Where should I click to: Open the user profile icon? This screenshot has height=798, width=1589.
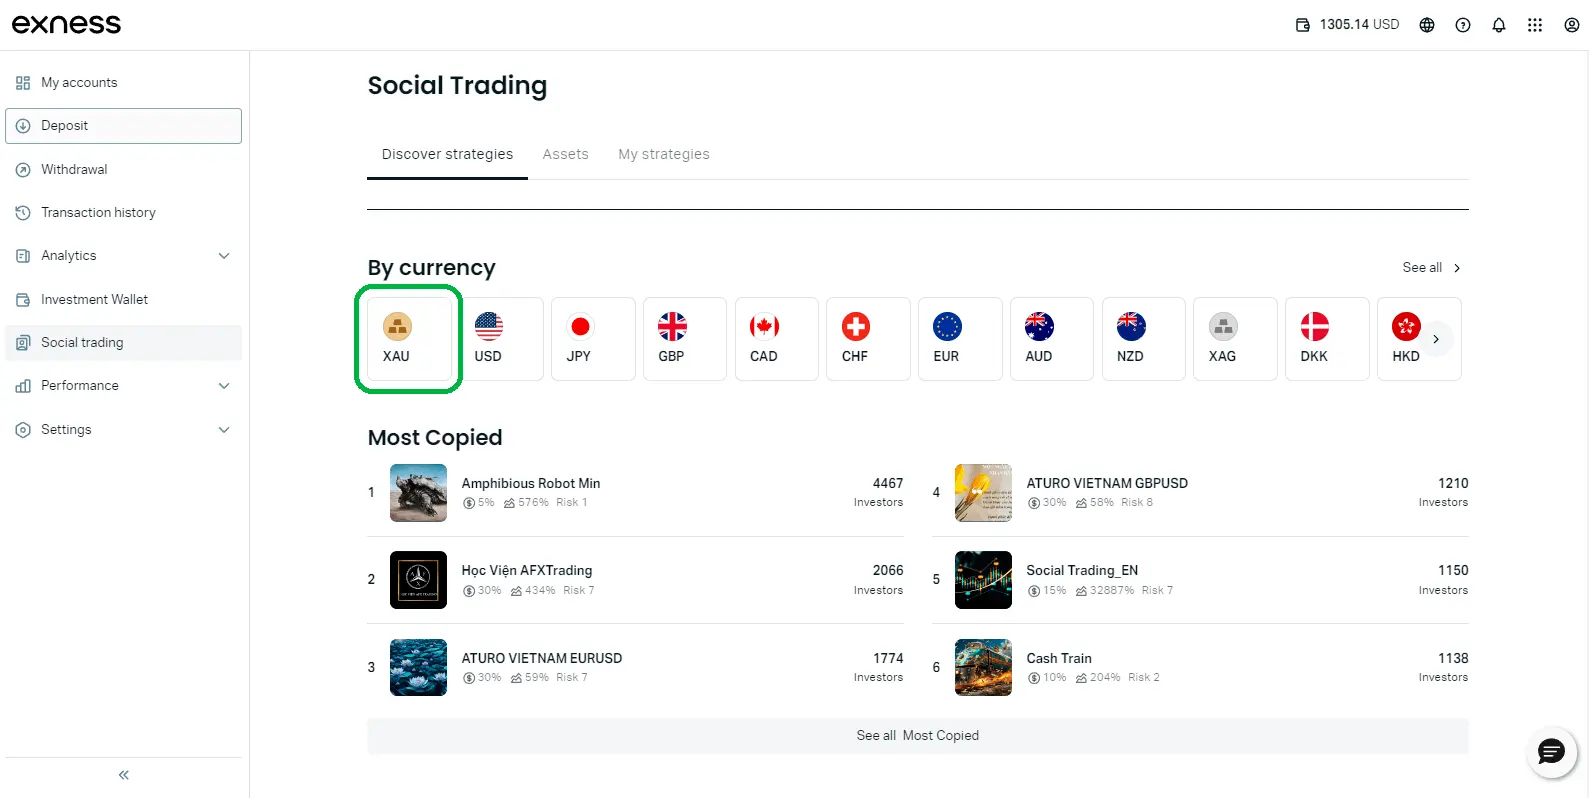(1571, 25)
